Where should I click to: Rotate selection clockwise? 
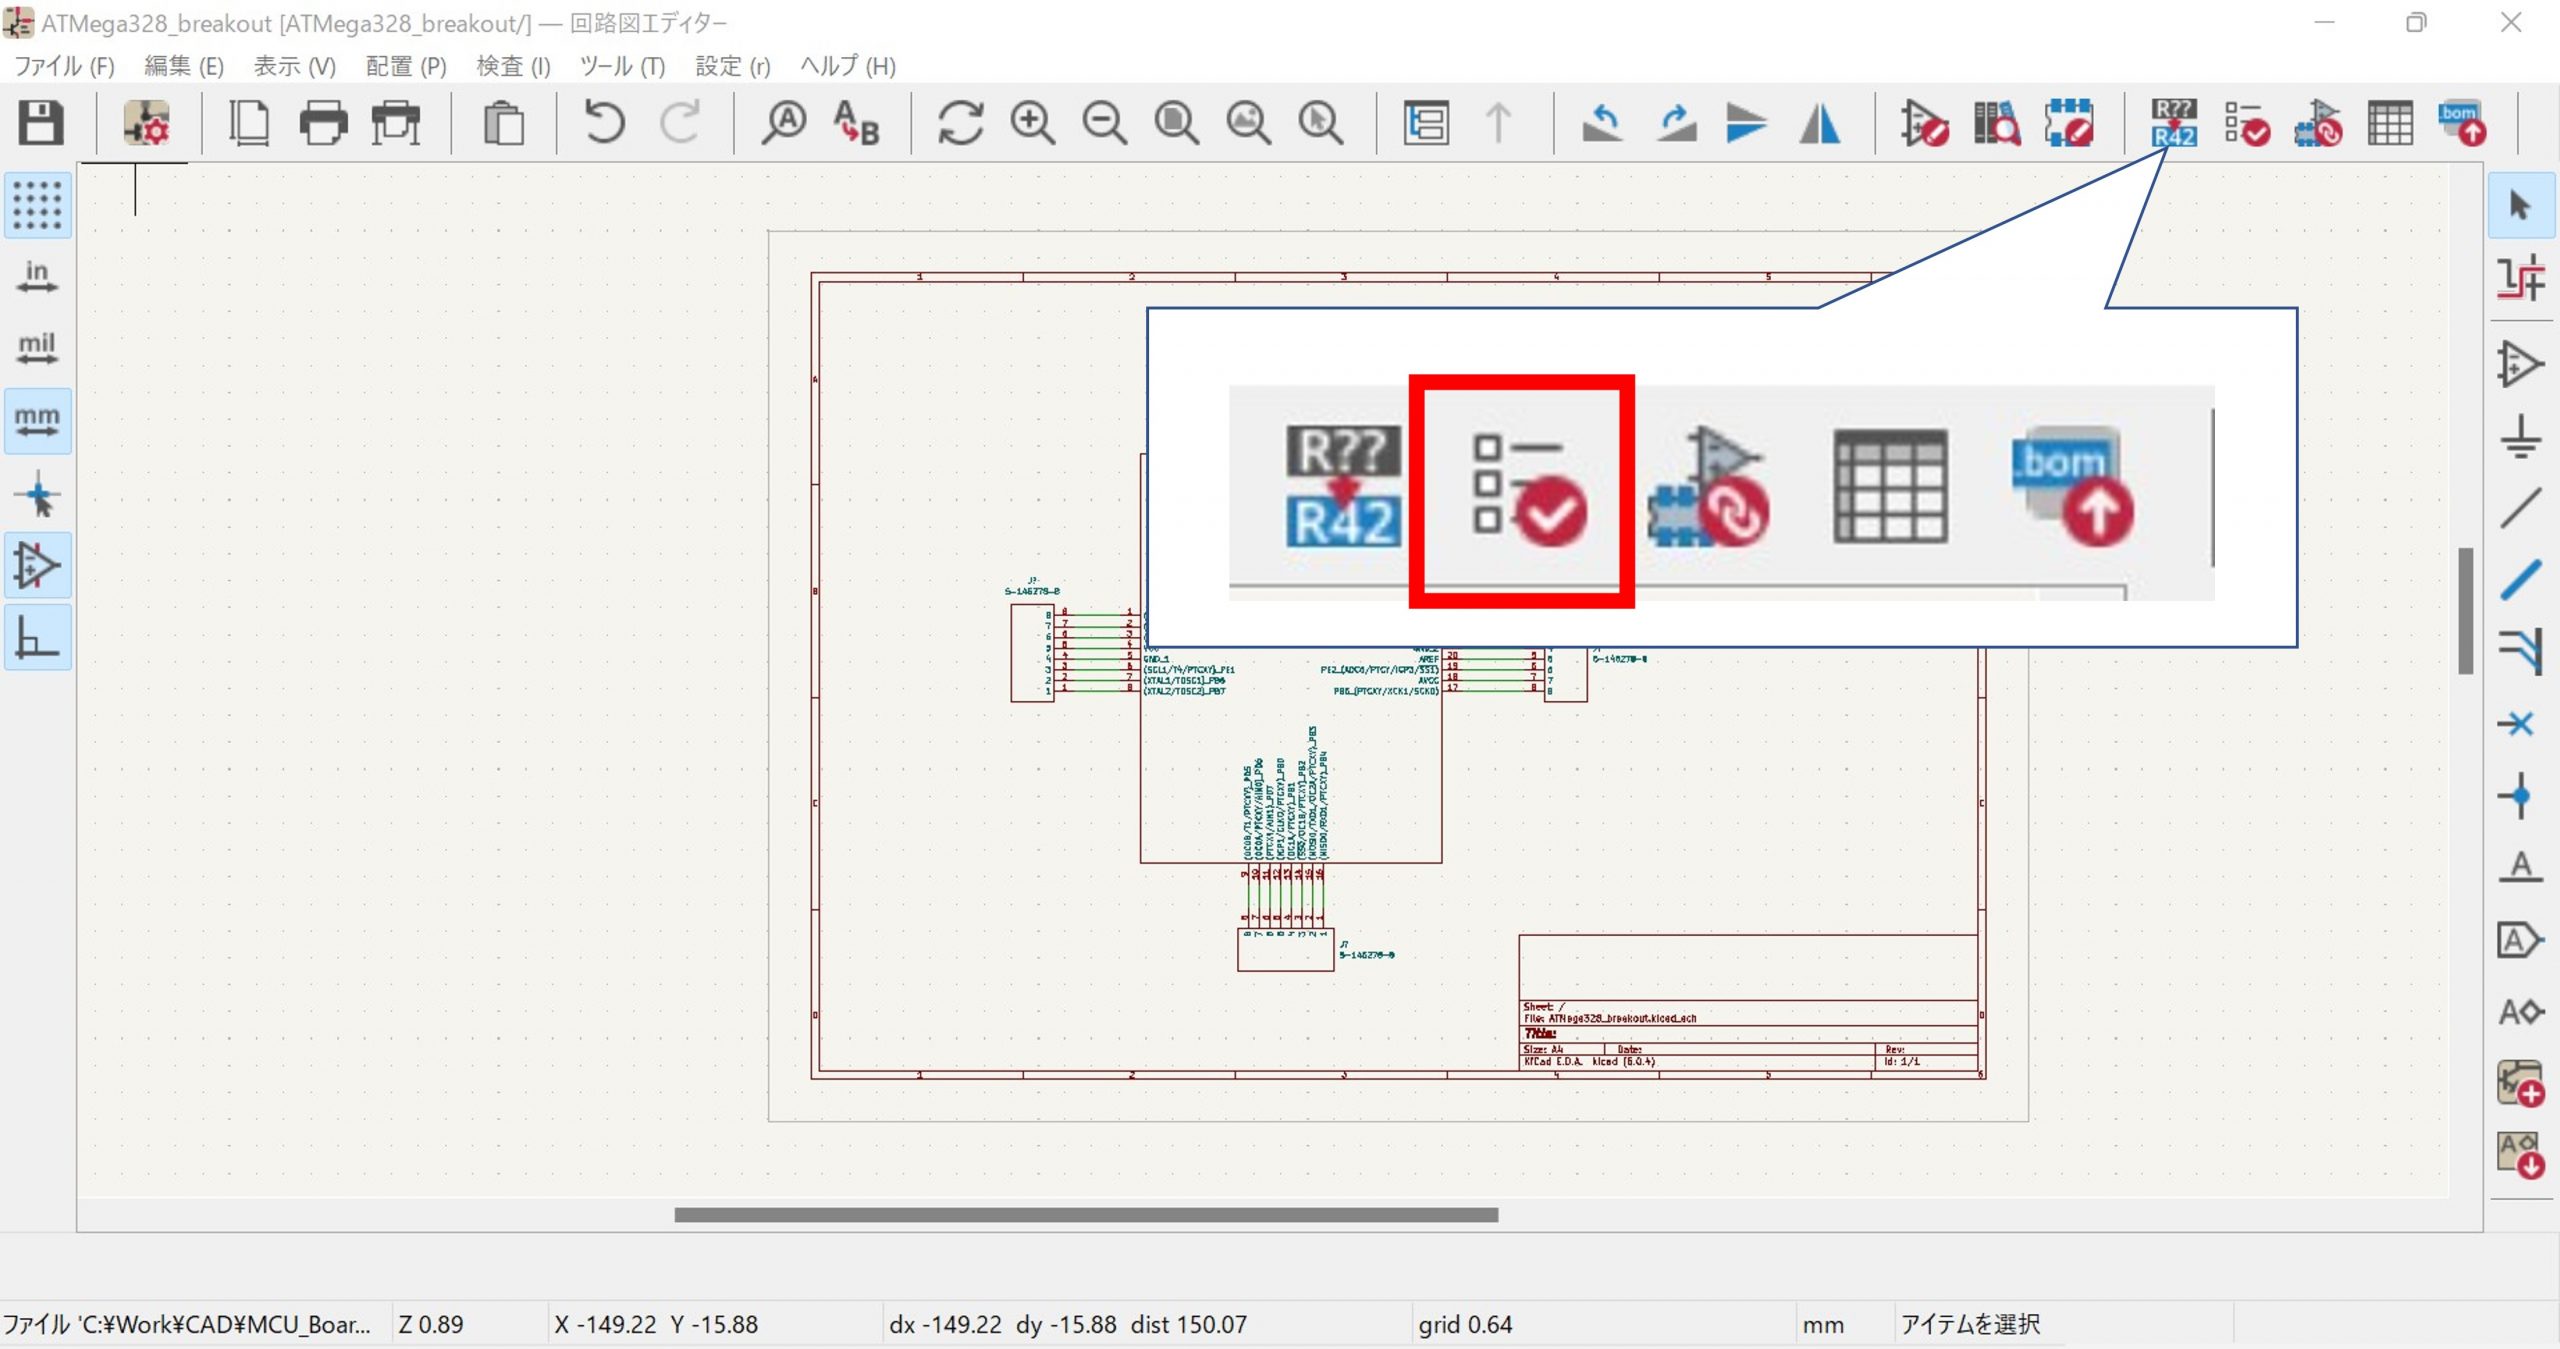click(x=1675, y=123)
